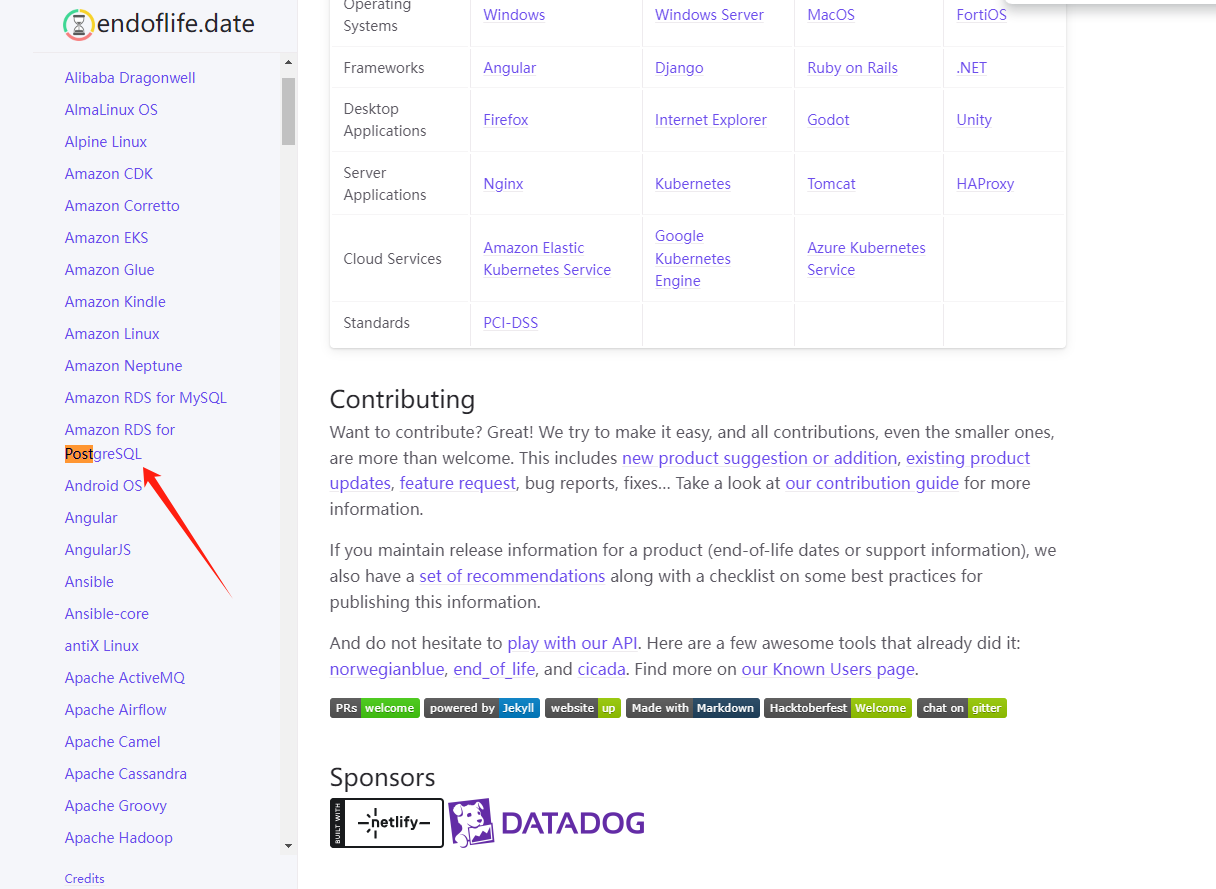Open Amazon Linux in the sidebar

click(112, 334)
